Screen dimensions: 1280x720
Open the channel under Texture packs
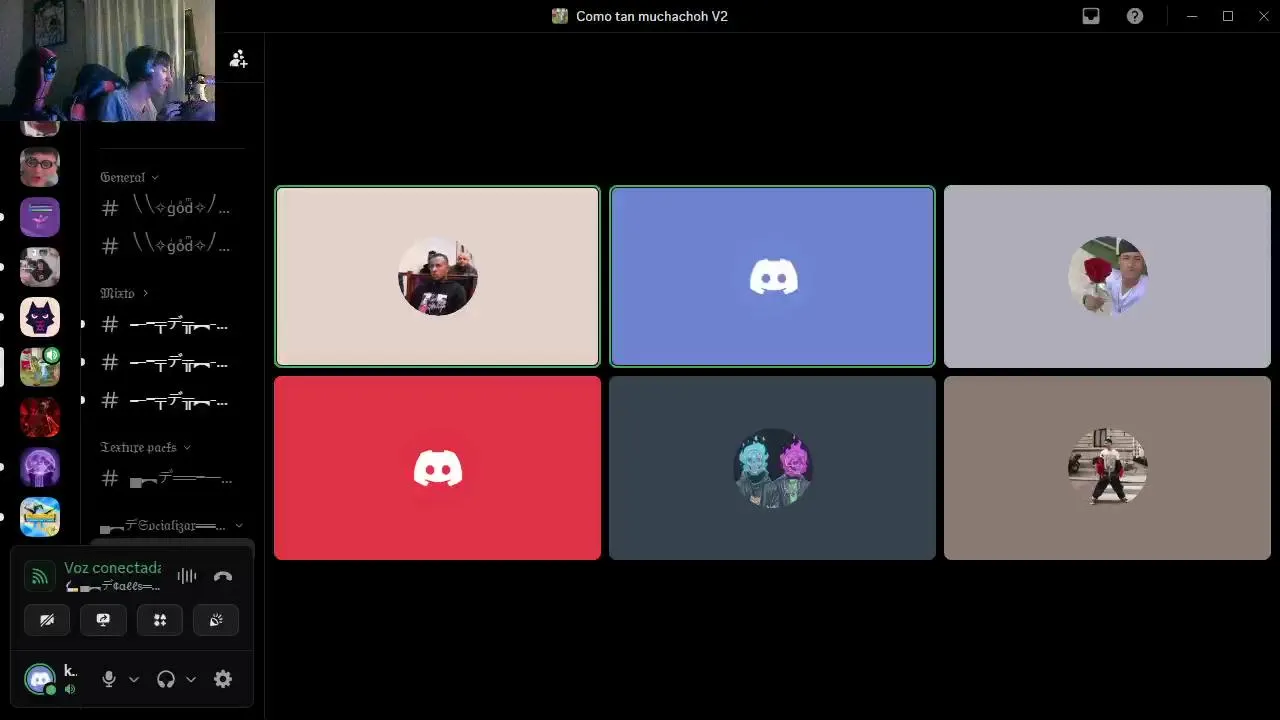pyautogui.click(x=169, y=479)
